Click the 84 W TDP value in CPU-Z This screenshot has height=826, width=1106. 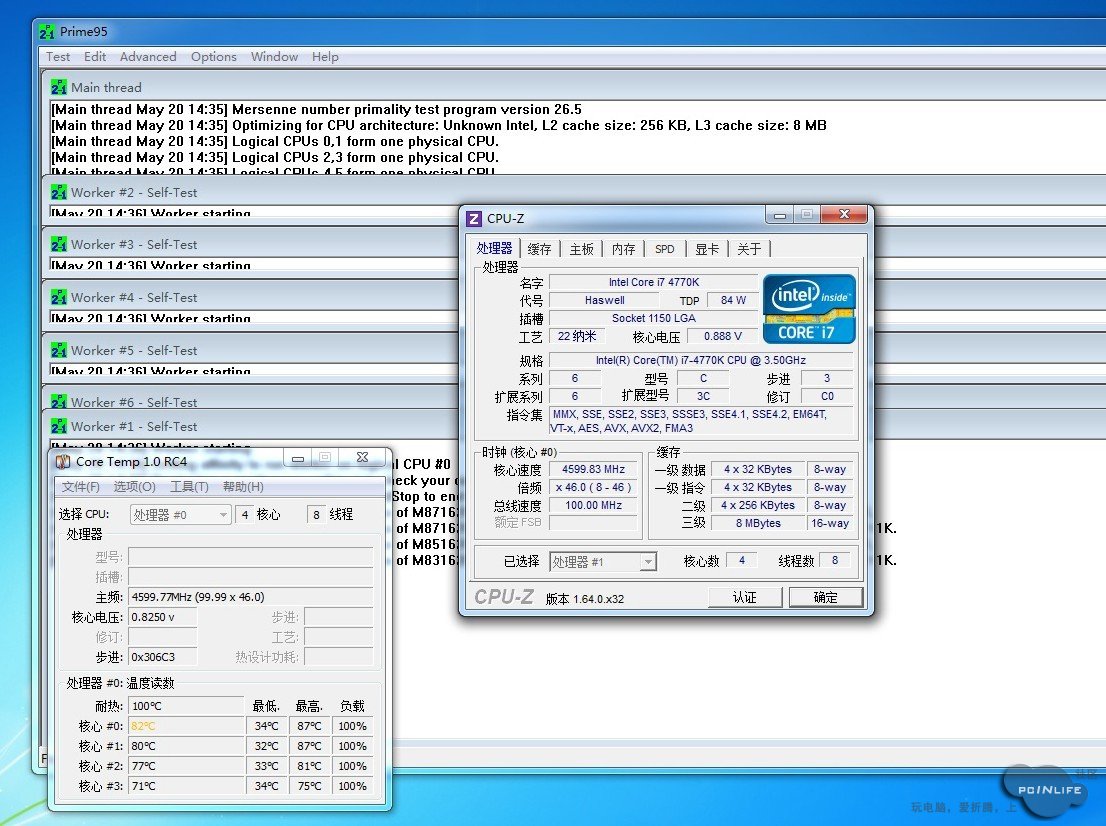[733, 300]
